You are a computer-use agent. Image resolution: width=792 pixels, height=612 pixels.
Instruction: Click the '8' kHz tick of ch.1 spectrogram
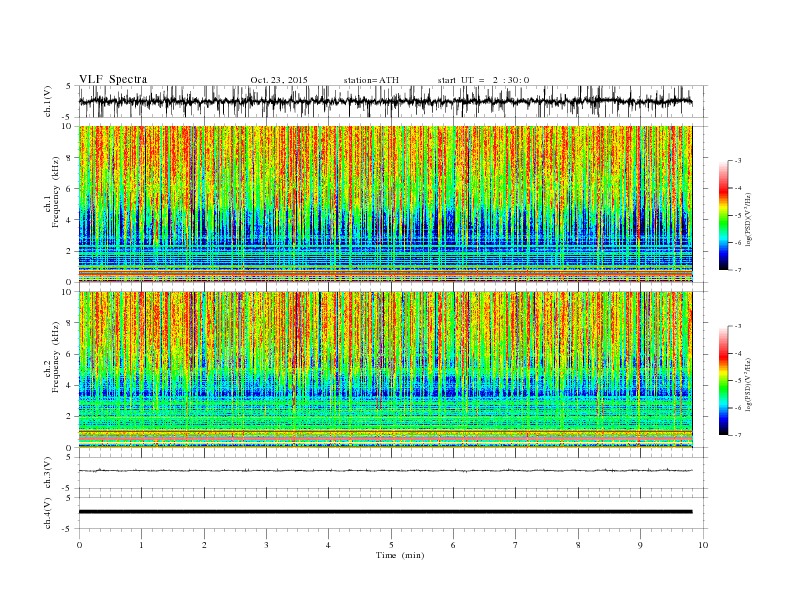coord(70,158)
